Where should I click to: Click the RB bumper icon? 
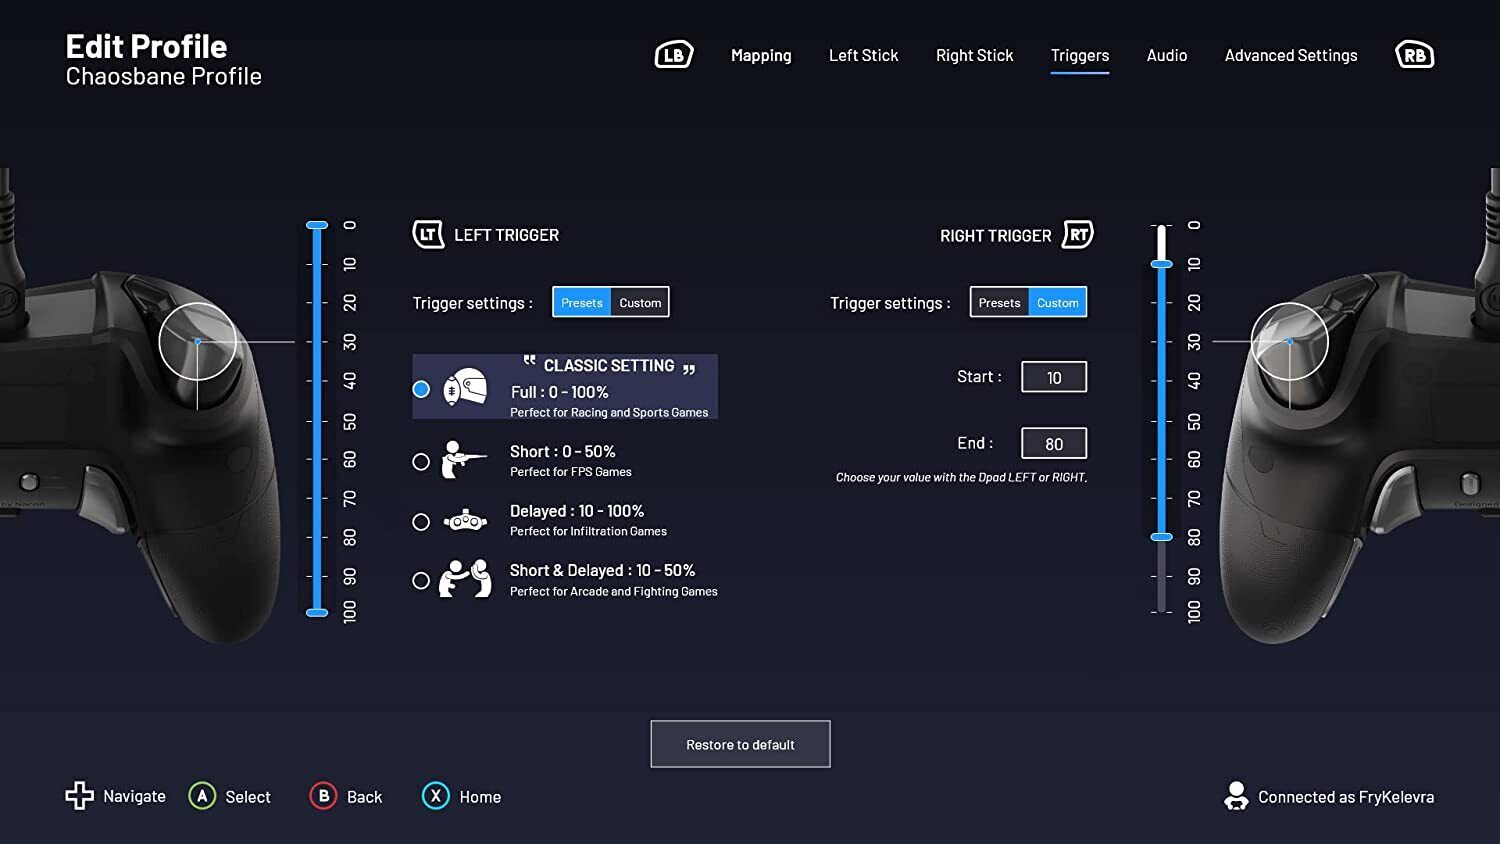[x=1414, y=55]
